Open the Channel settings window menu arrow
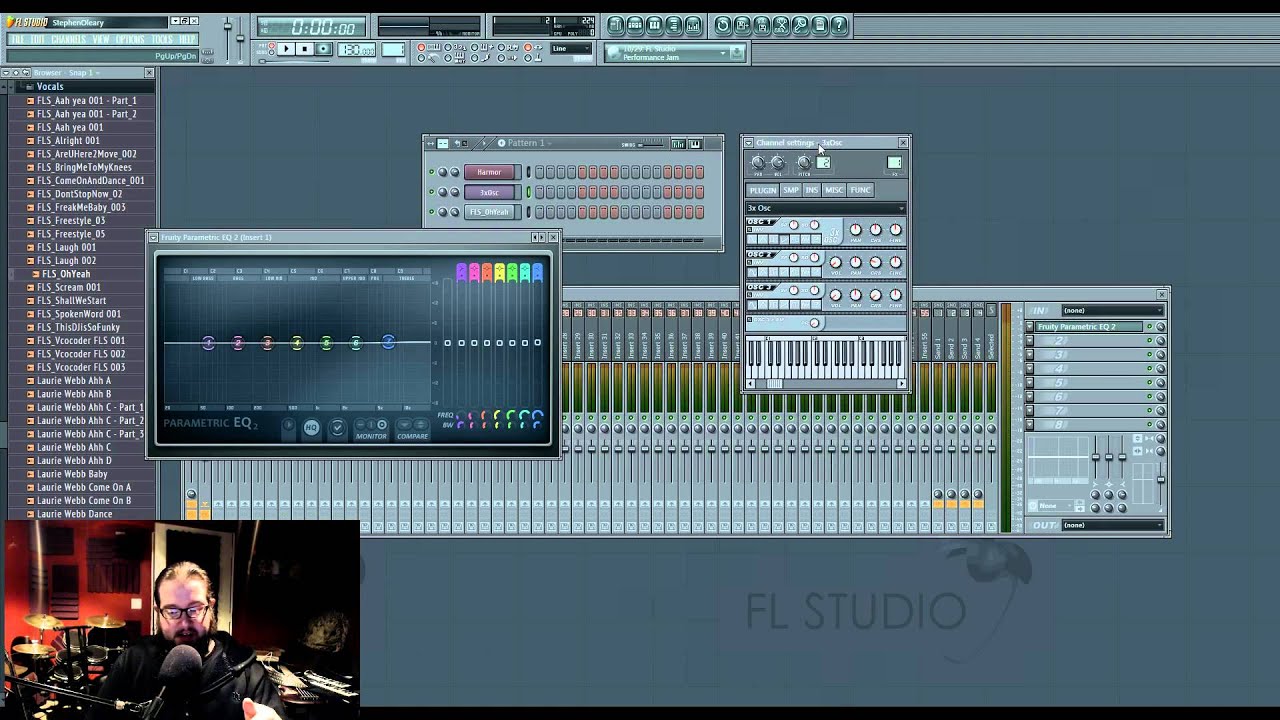 coord(749,143)
